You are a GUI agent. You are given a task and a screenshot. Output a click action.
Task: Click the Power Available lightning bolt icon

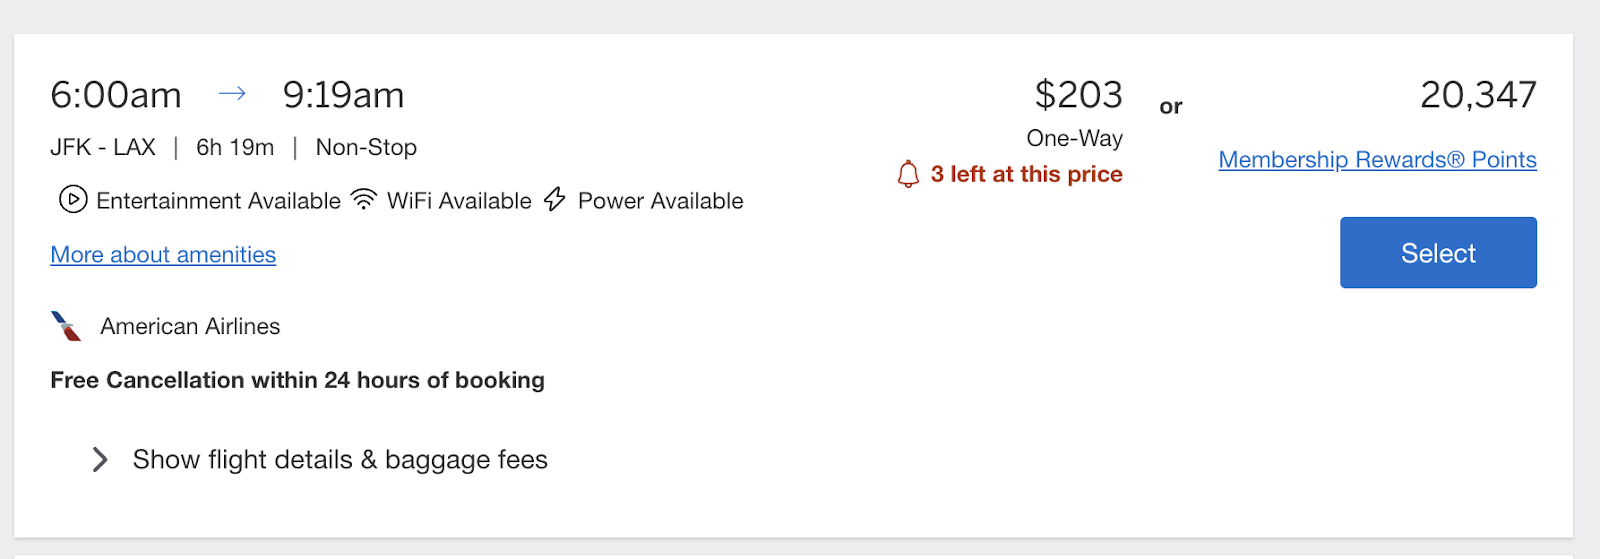tap(555, 200)
